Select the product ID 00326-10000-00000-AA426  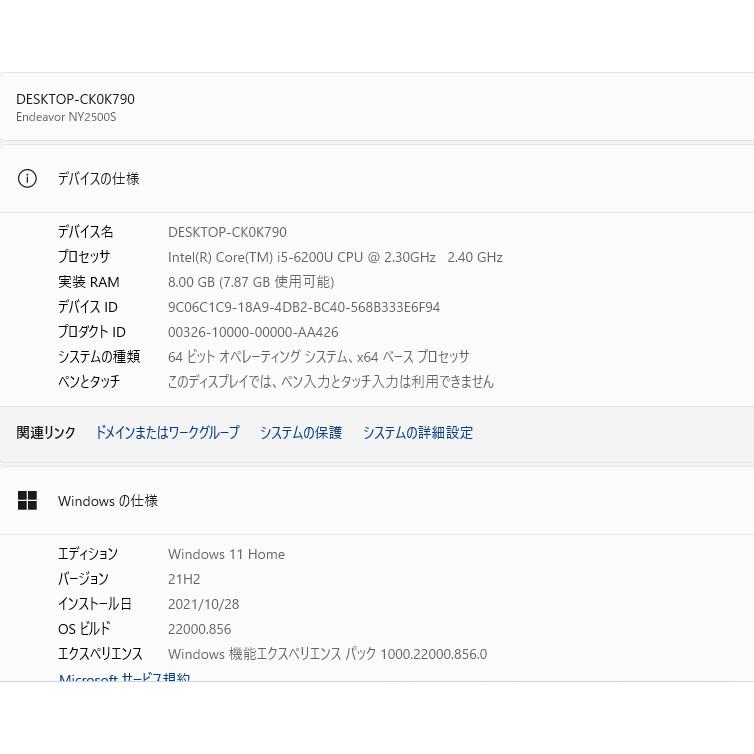(253, 332)
